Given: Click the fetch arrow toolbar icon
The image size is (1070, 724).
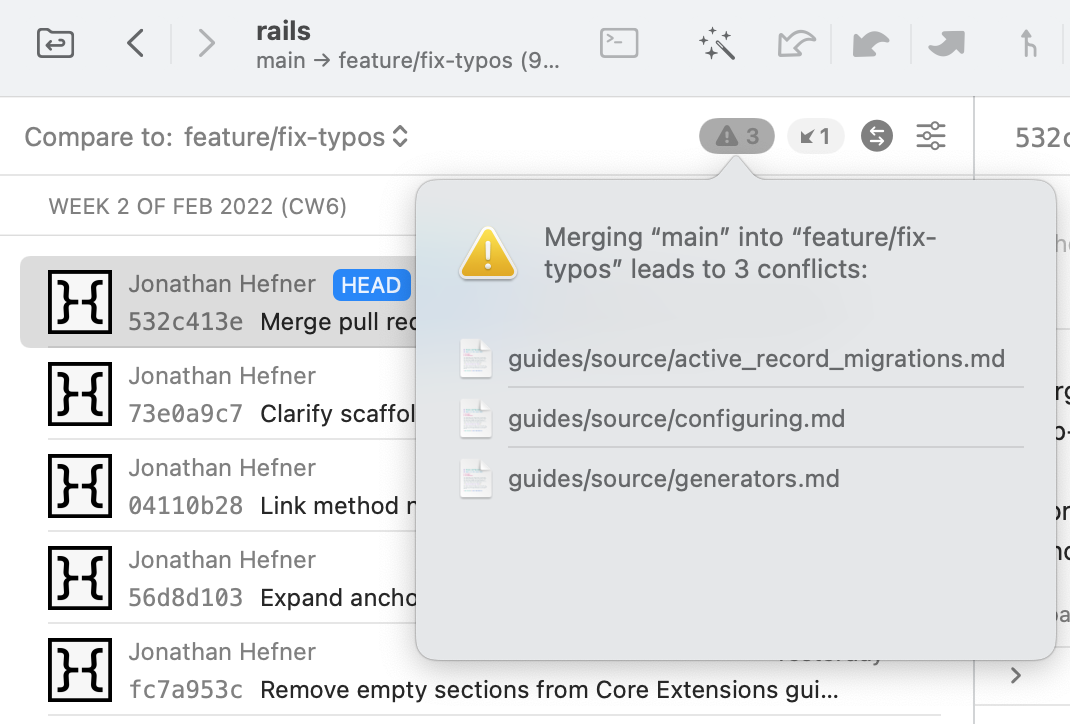Looking at the screenshot, I should pyautogui.click(x=796, y=43).
